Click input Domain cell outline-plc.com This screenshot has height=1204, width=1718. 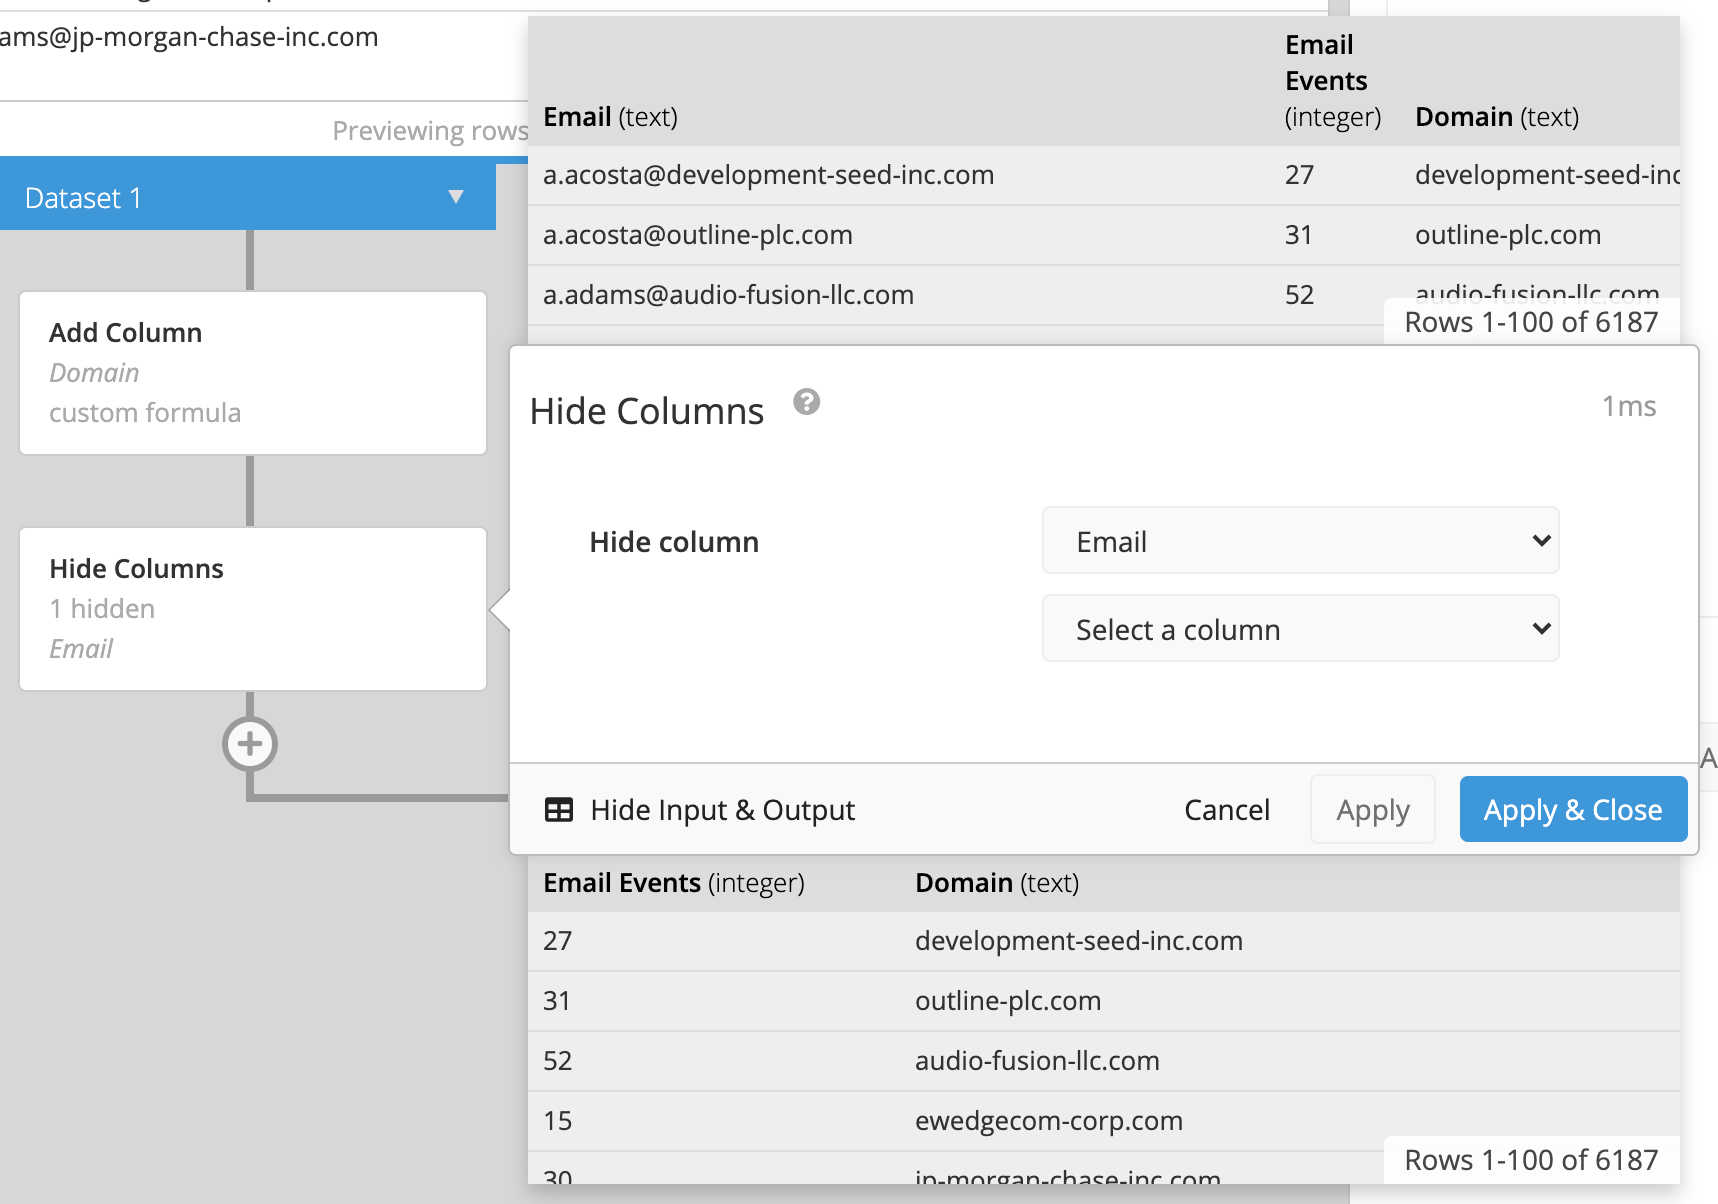[x=1508, y=235]
